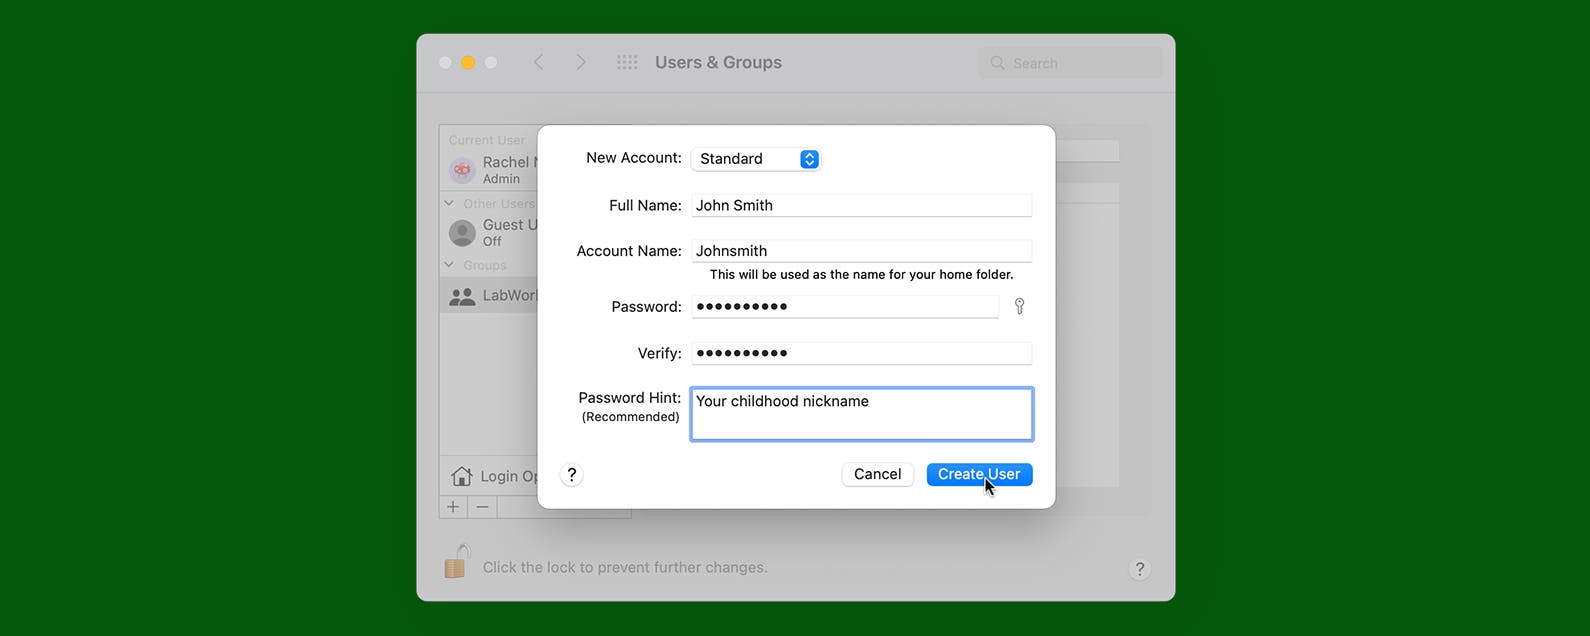Click the LabWork group icon
The image size is (1590, 636).
pyautogui.click(x=462, y=296)
